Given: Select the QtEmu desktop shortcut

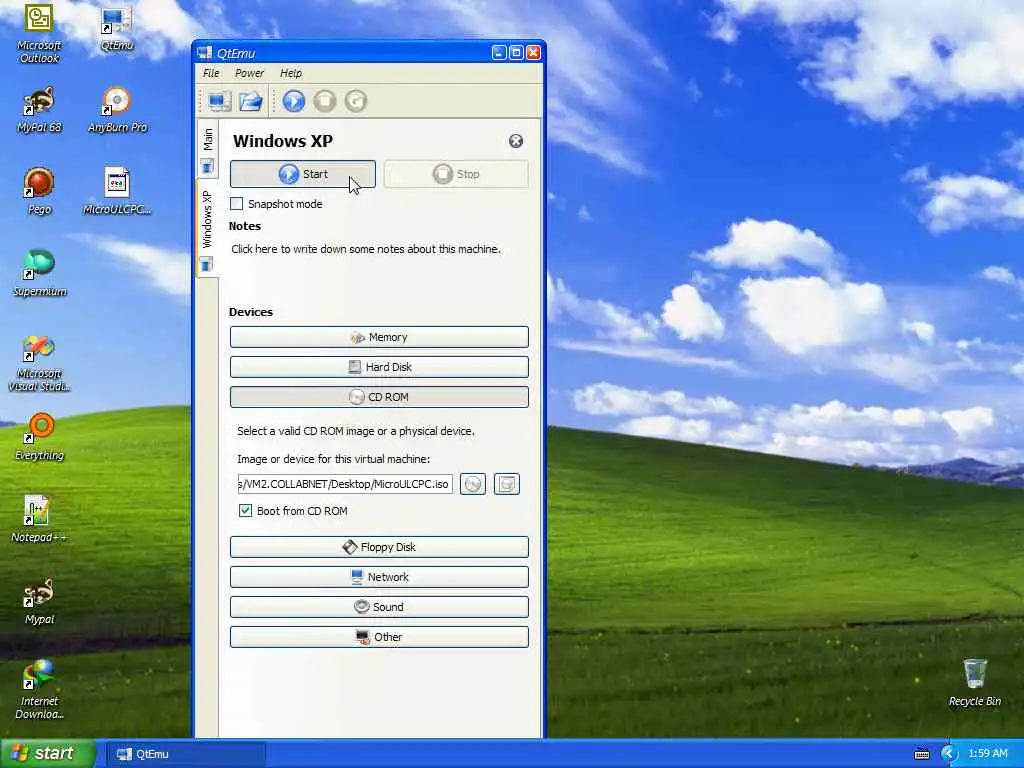Looking at the screenshot, I should (117, 29).
